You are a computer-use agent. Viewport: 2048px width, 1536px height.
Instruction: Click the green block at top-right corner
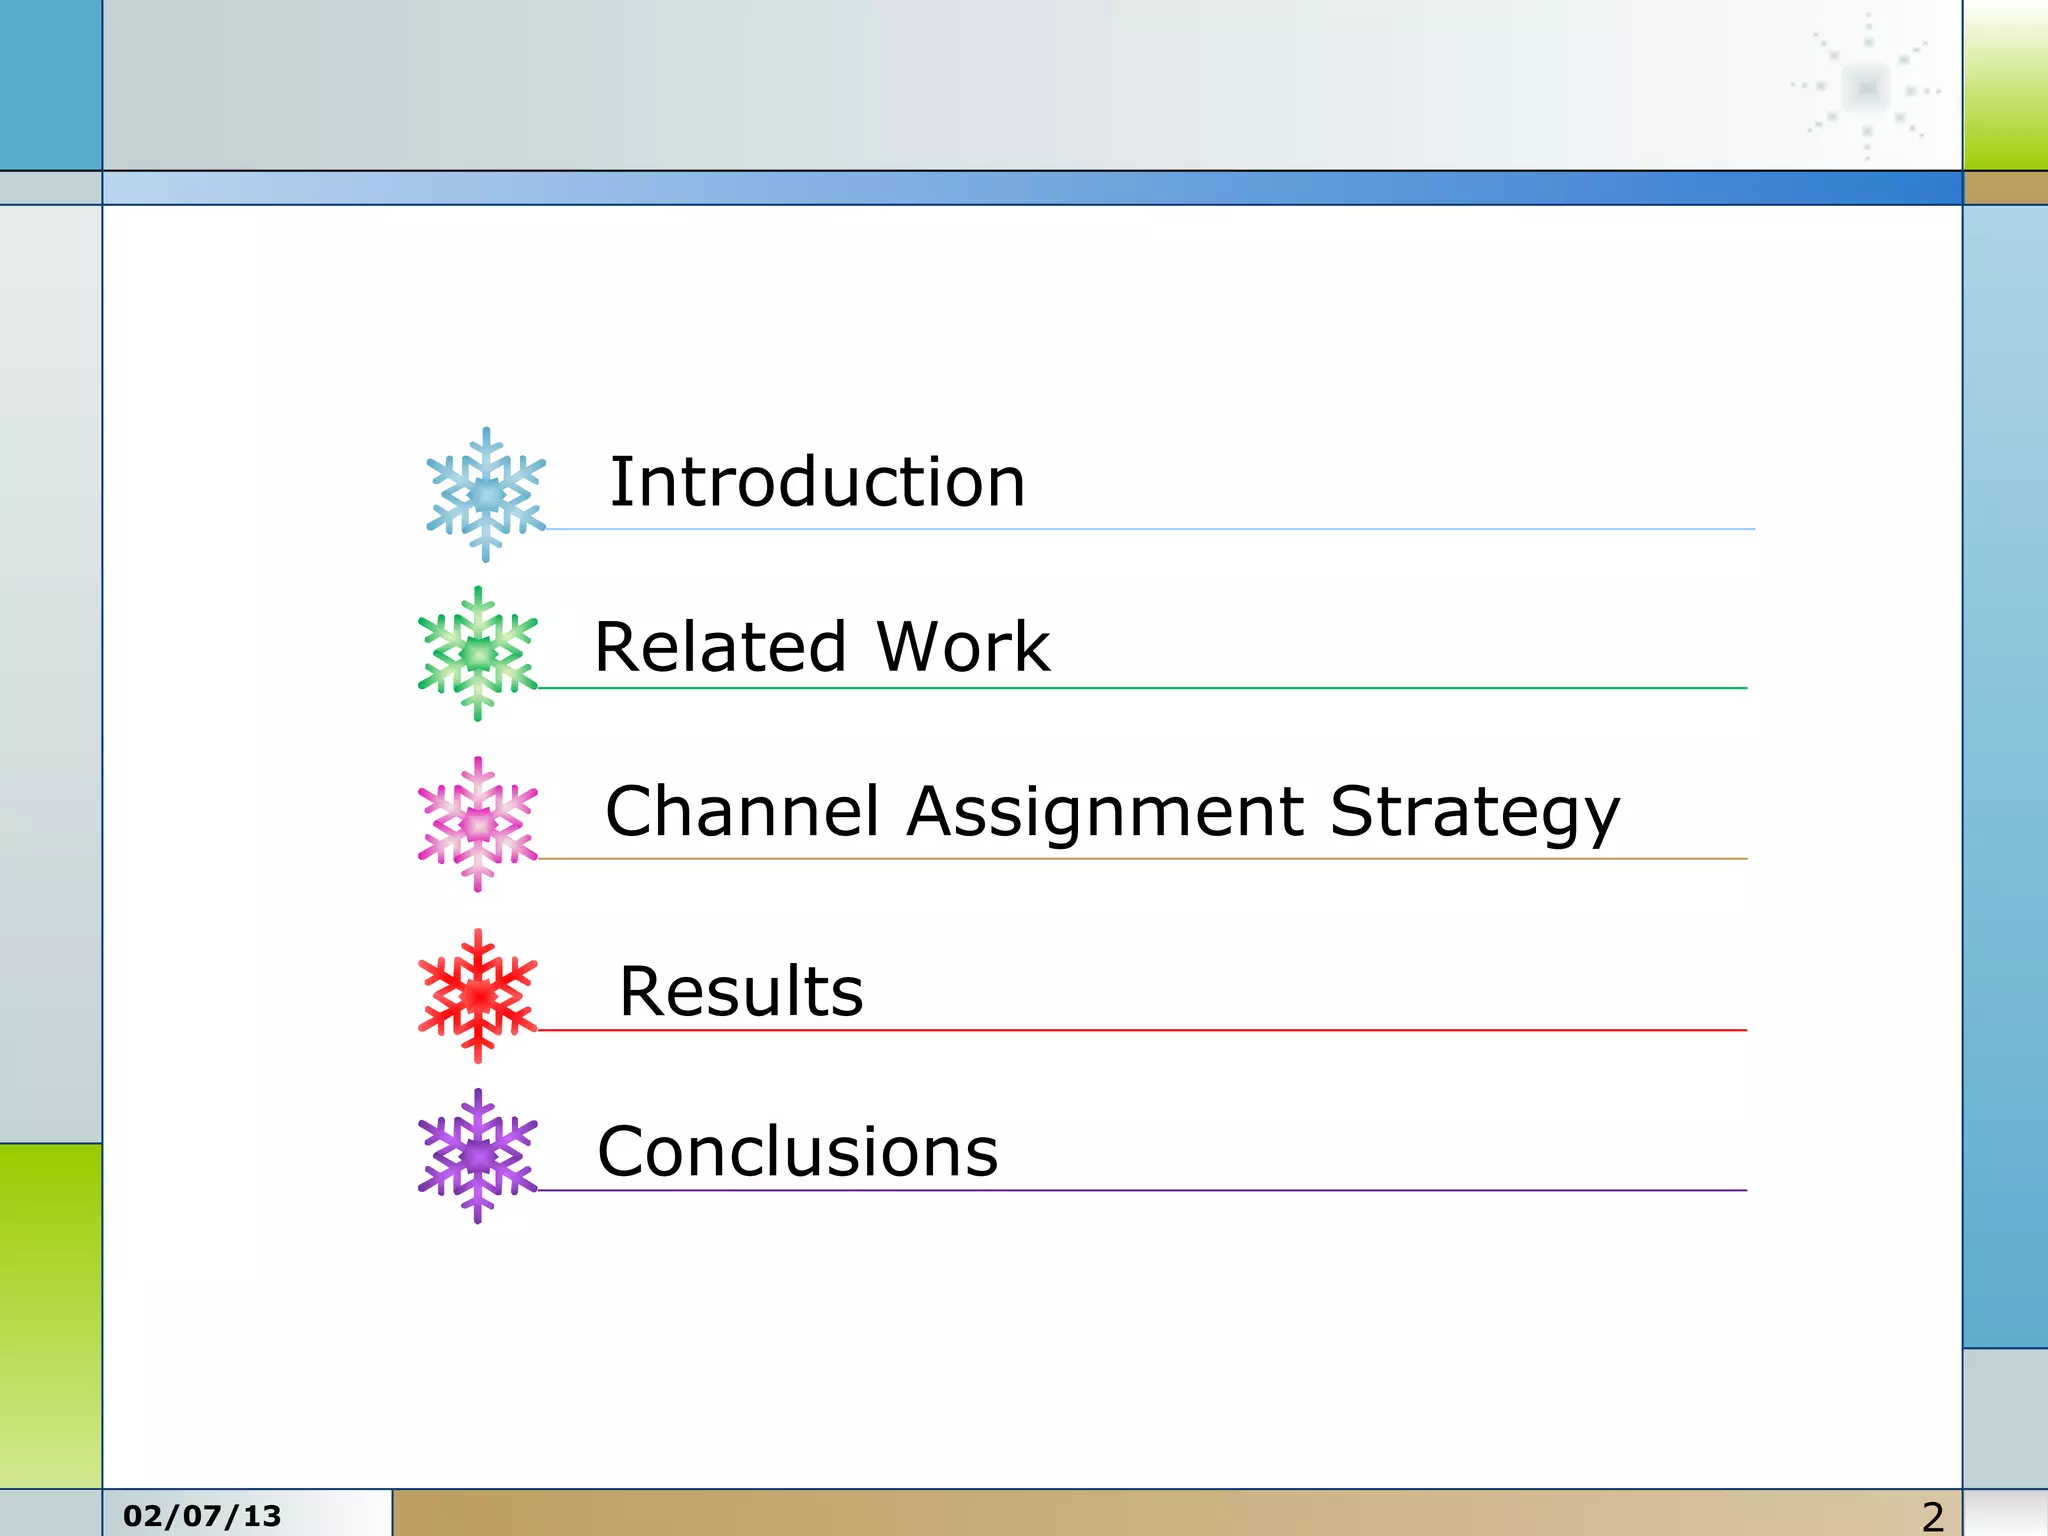(x=2005, y=85)
